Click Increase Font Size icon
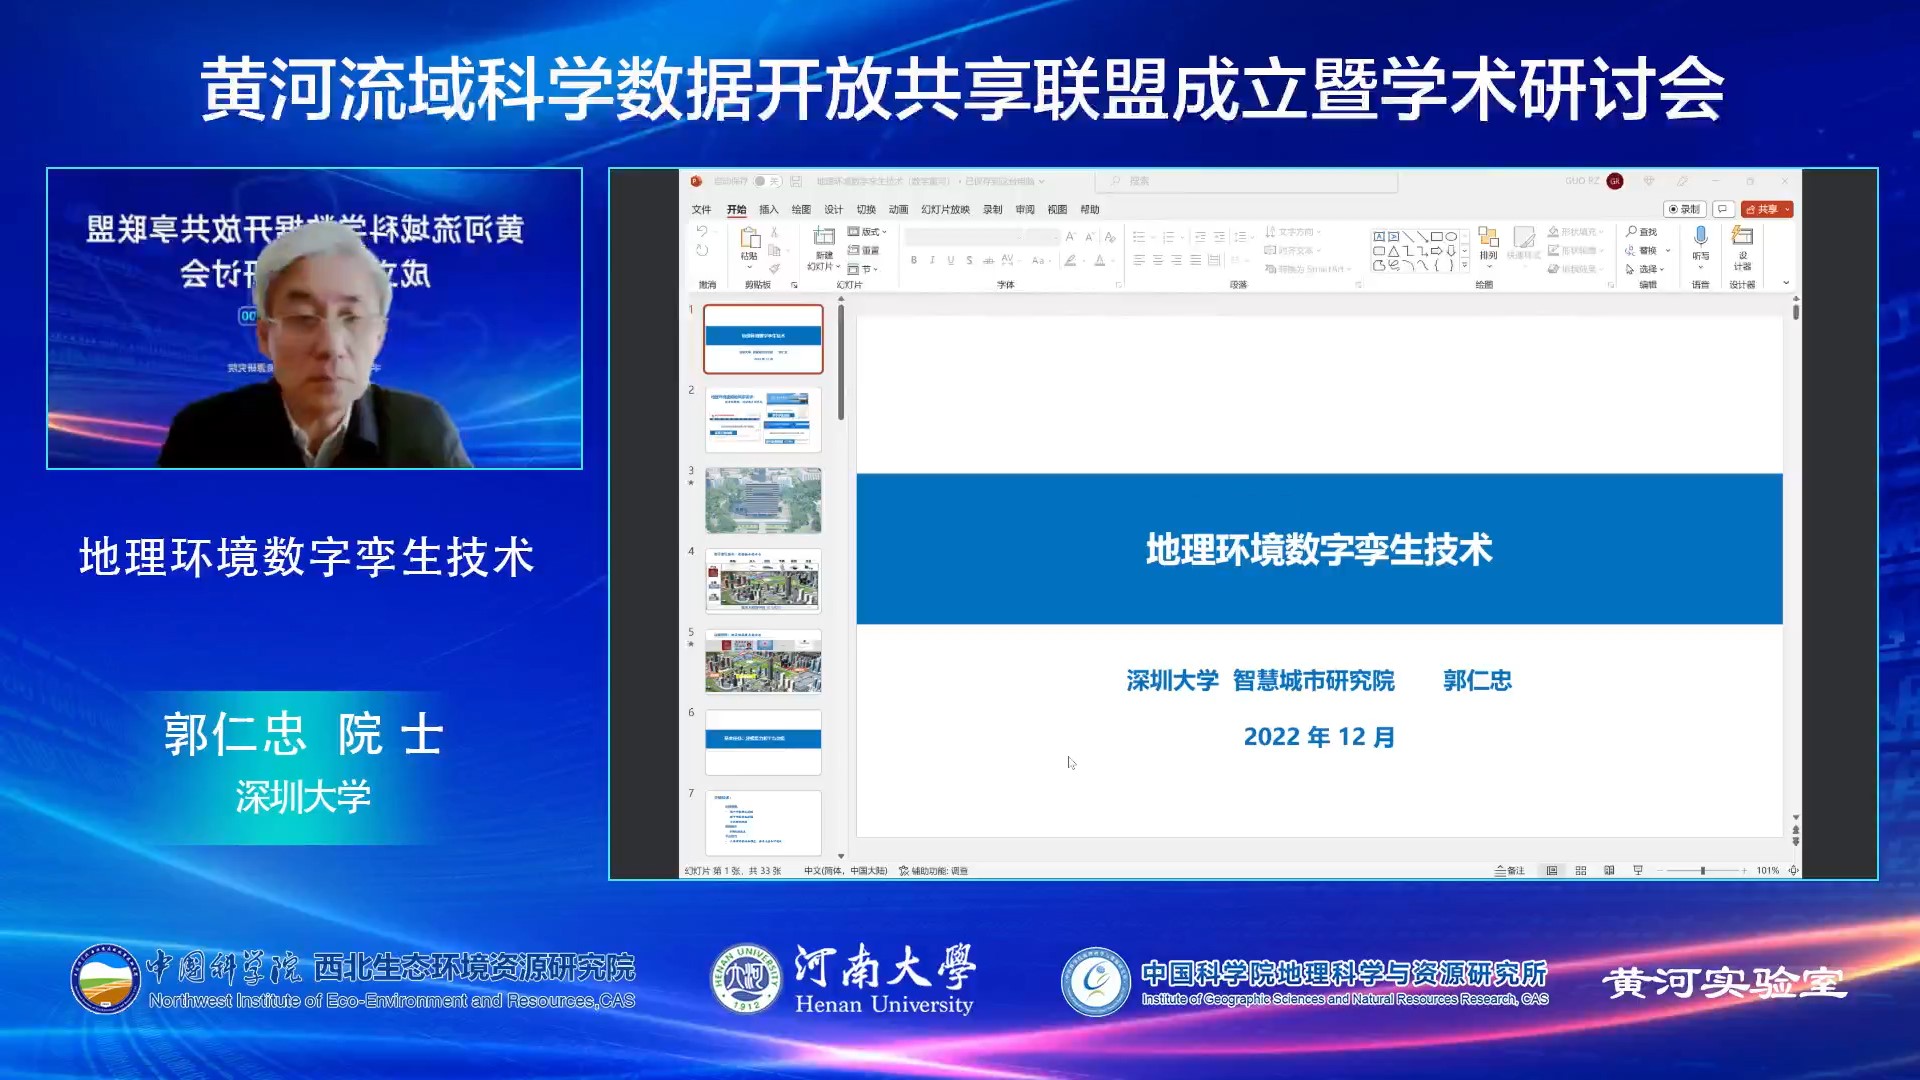The image size is (1920, 1080). point(1071,237)
